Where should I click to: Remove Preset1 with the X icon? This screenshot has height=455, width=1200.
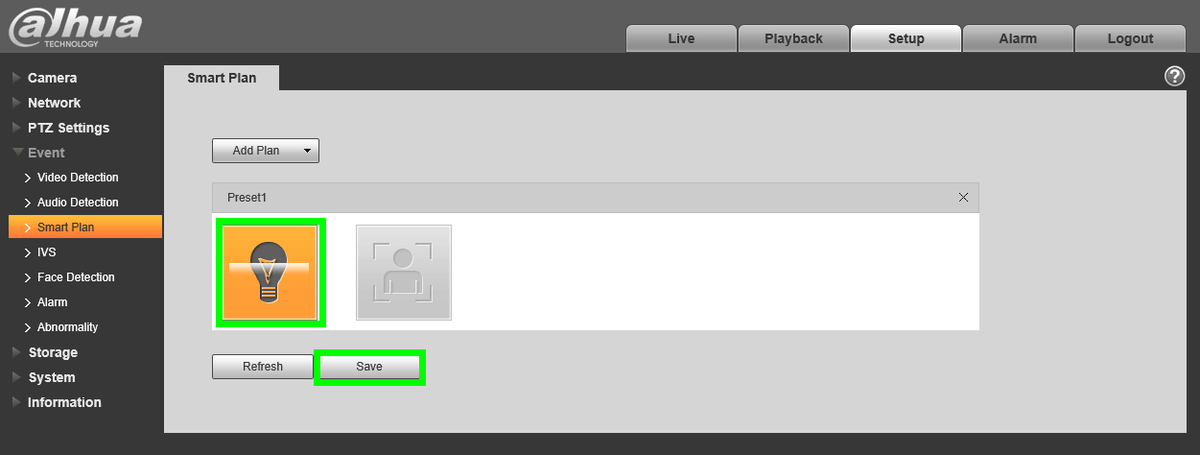click(x=963, y=197)
